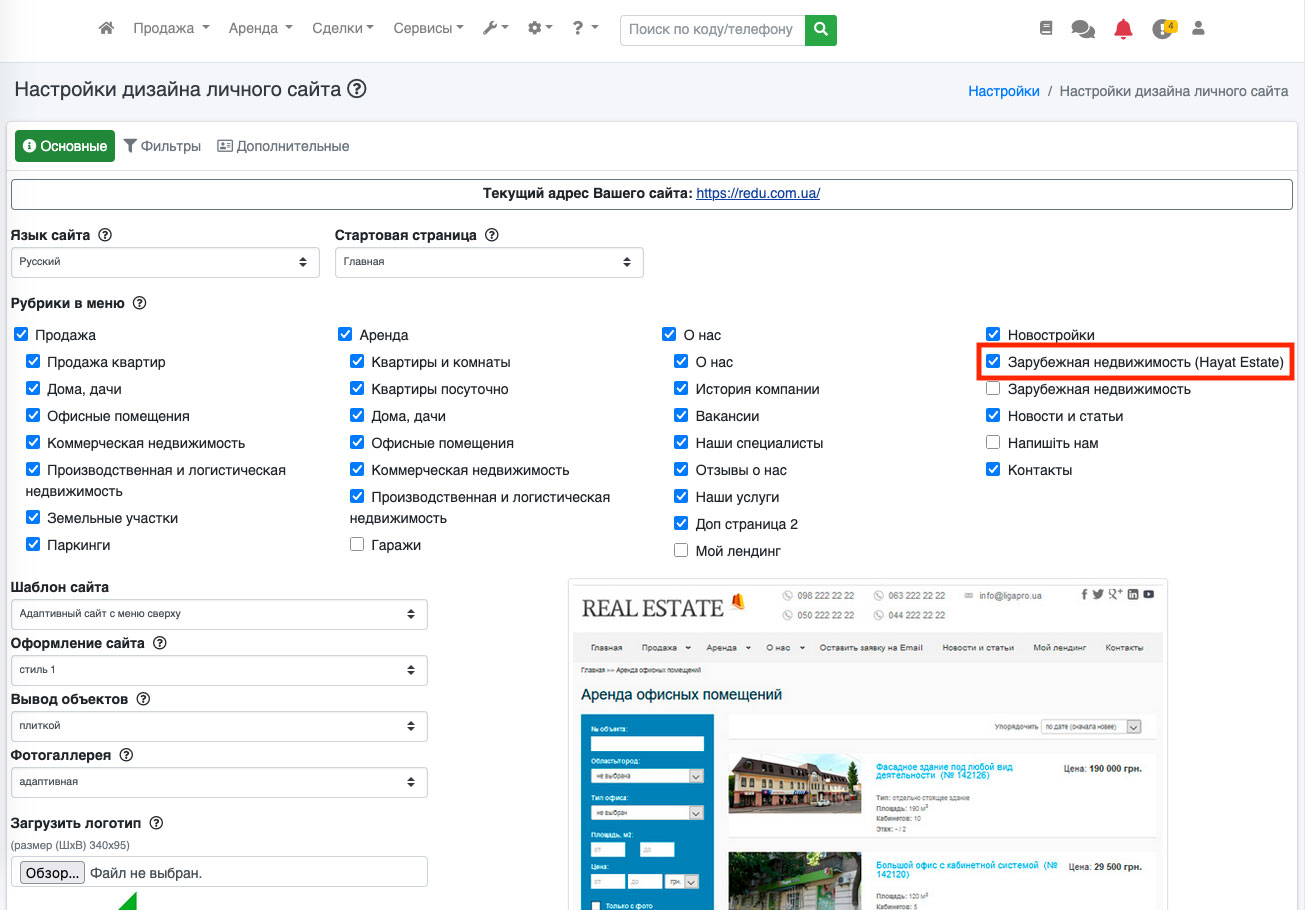Switch to the Дополнительные tab
The width and height of the screenshot is (1305, 910).
point(283,146)
